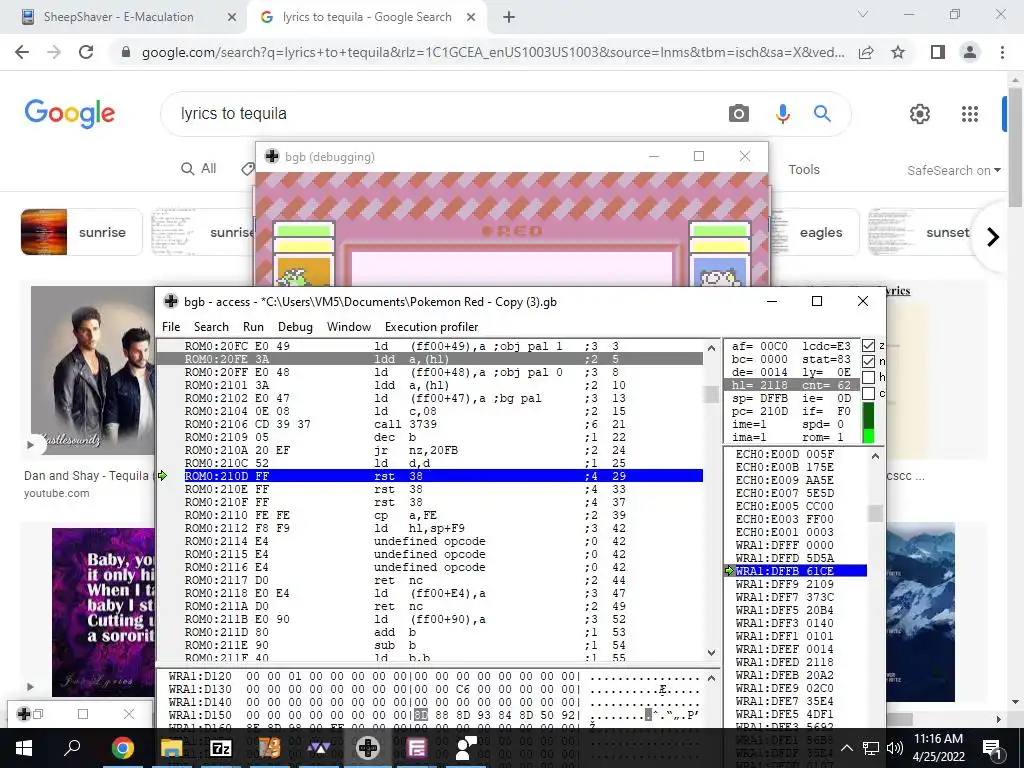Enable the c flag checkbox
The image size is (1024, 768).
click(868, 393)
